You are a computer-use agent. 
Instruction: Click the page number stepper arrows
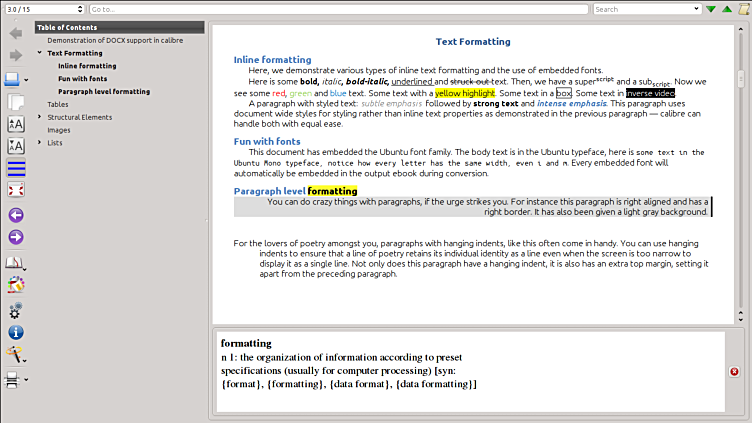pos(80,9)
